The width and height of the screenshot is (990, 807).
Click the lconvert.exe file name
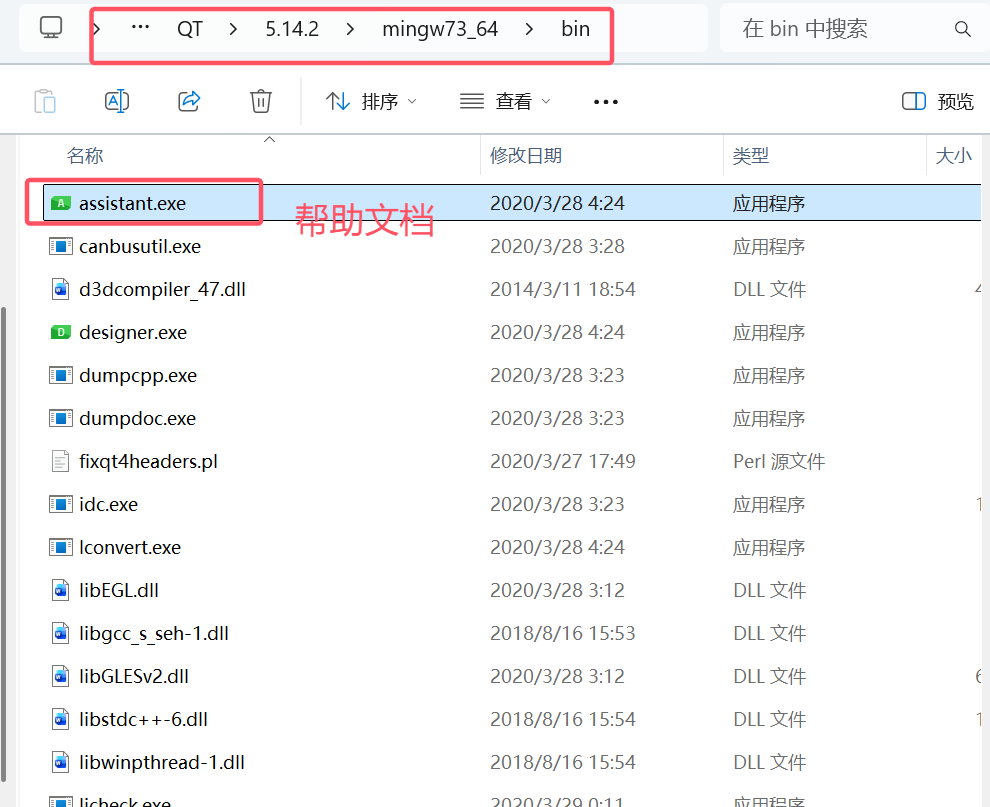click(130, 547)
